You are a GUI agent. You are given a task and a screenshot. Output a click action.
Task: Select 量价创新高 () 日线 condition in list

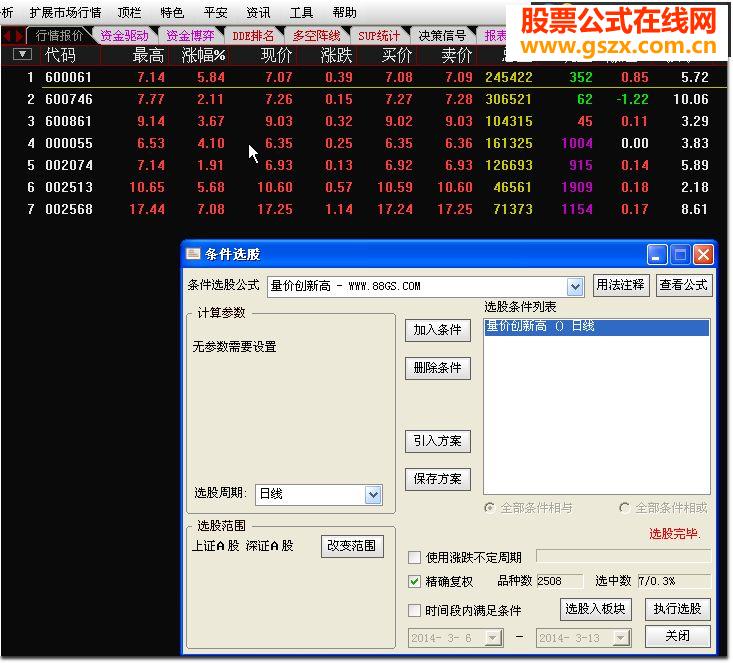[596, 326]
